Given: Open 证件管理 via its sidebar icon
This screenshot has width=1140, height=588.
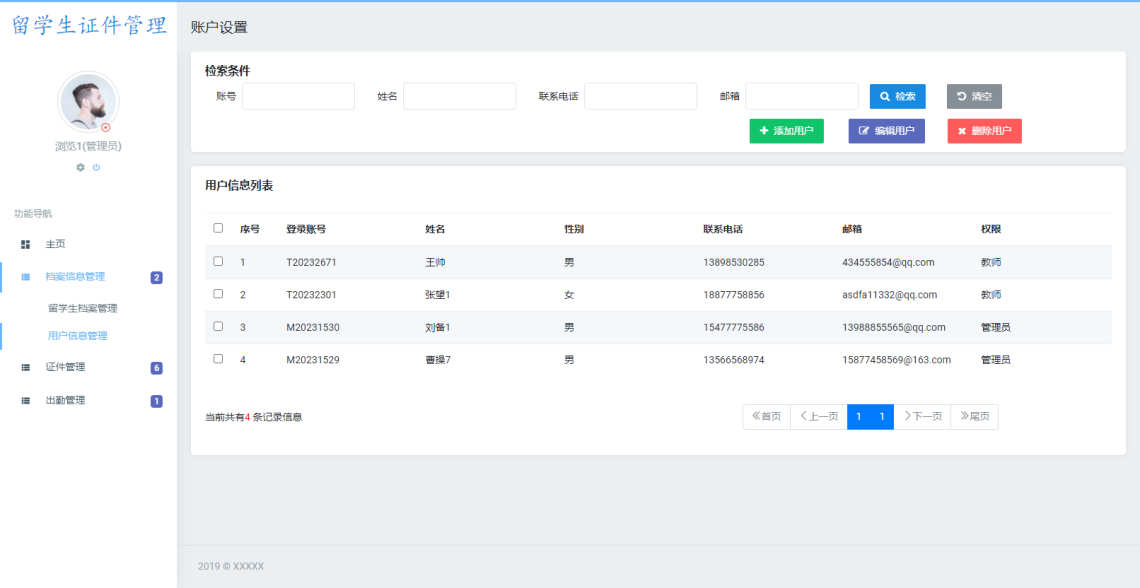Looking at the screenshot, I should [25, 368].
